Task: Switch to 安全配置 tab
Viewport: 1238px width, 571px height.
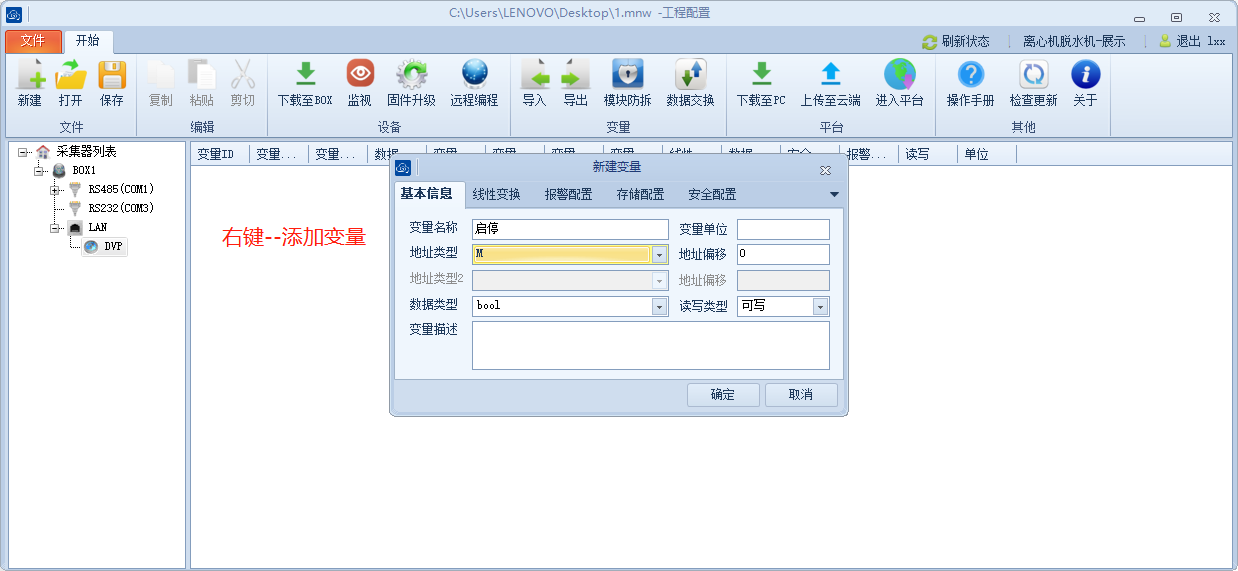Action: 713,194
